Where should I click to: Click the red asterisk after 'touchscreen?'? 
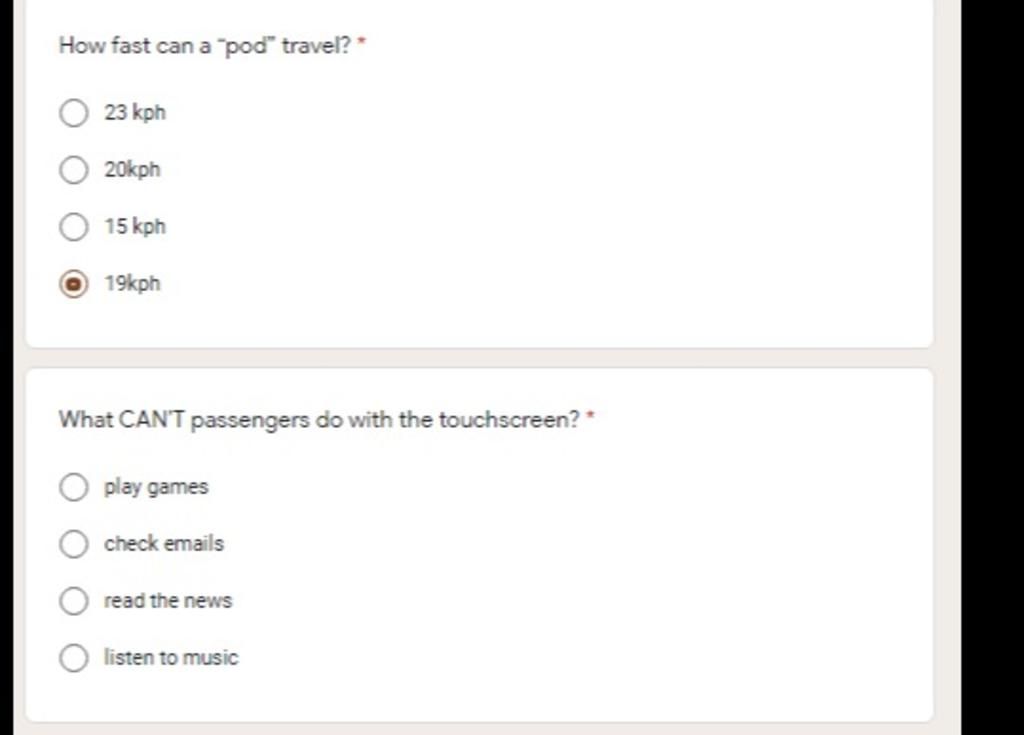click(590, 417)
